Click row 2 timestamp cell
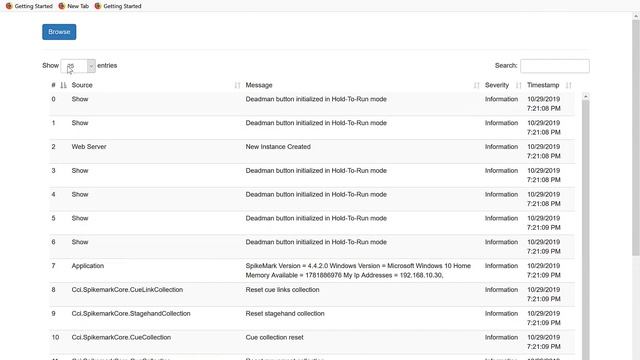 click(544, 151)
